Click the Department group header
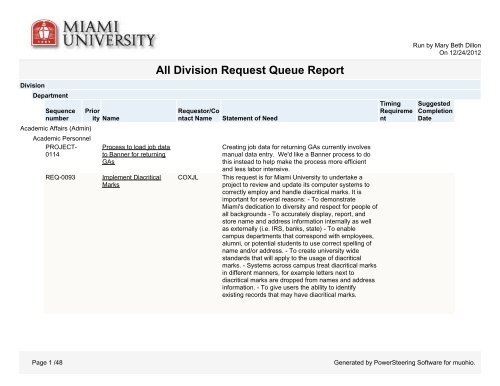Screen dimensions: 500x386 click(50, 95)
